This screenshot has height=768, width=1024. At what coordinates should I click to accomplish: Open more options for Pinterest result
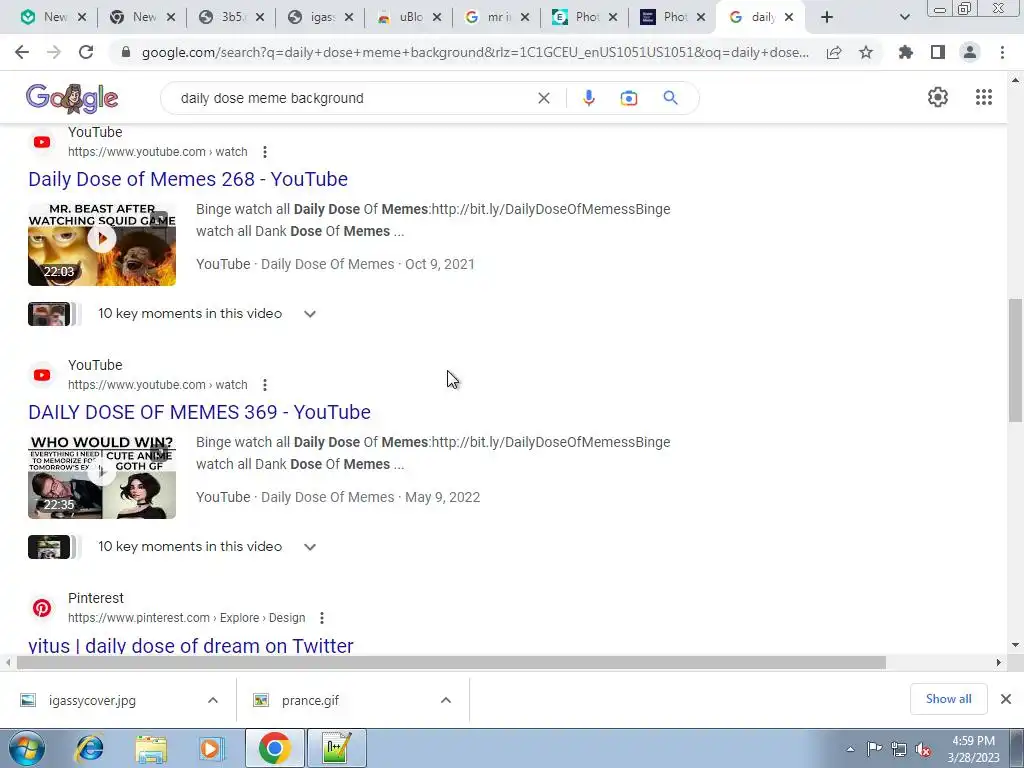coord(322,618)
